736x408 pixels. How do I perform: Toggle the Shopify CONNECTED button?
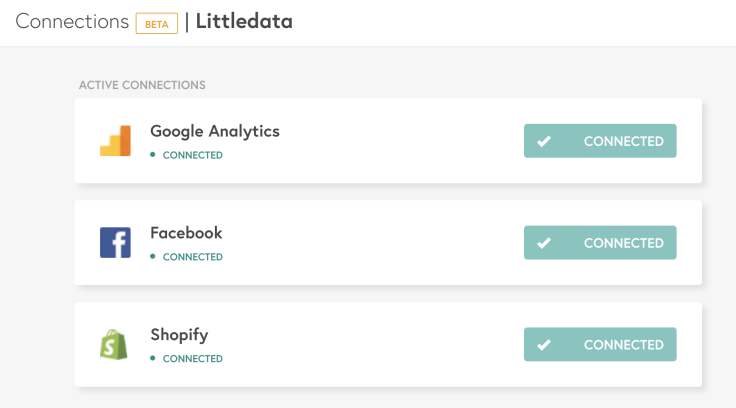(600, 344)
